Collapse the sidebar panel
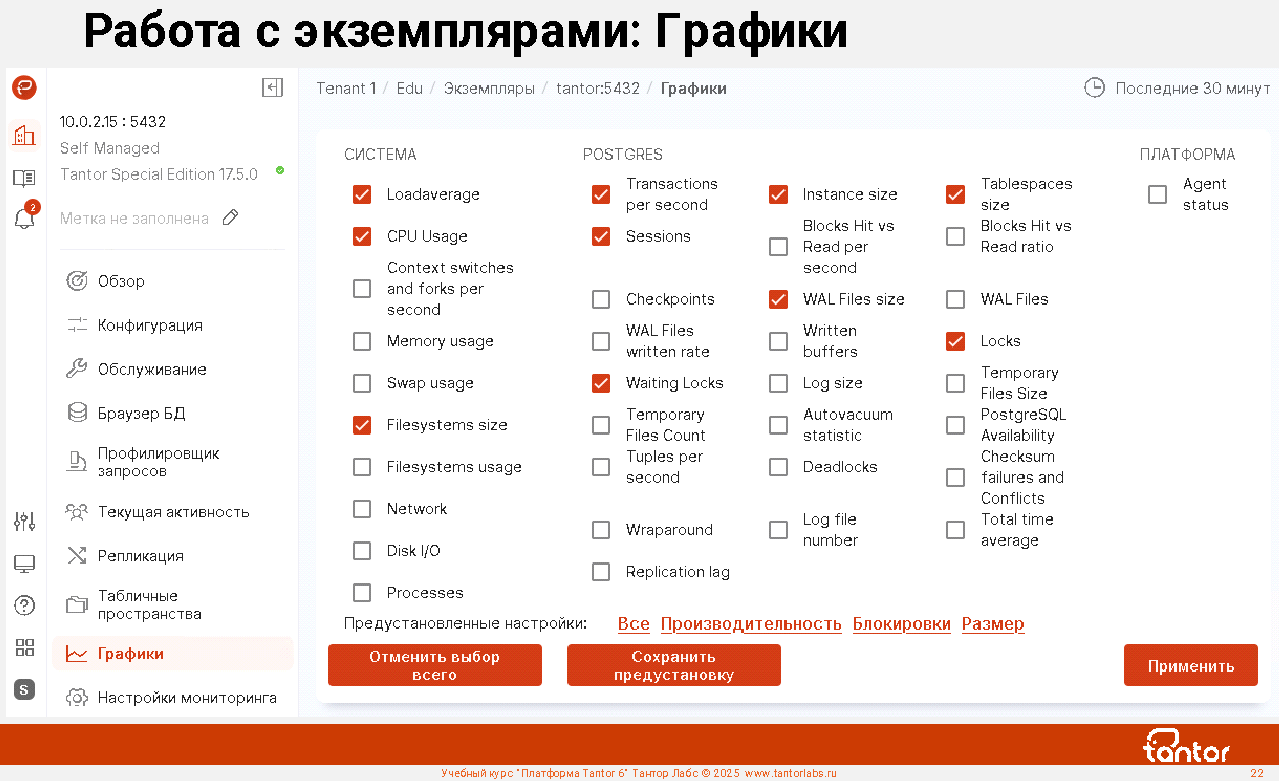Screen dimensions: 1279x781 [272, 88]
